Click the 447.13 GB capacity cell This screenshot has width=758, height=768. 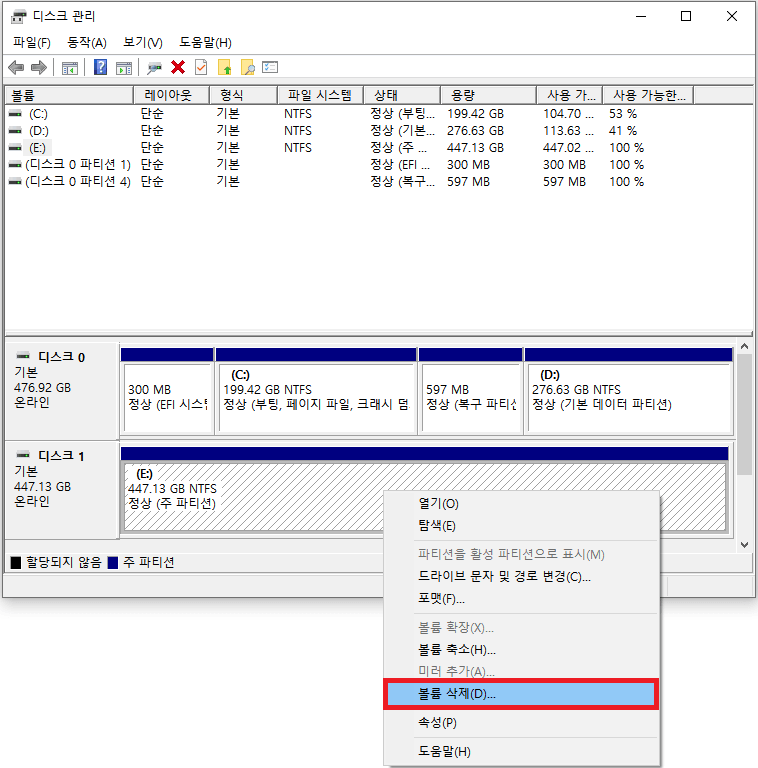click(x=475, y=147)
